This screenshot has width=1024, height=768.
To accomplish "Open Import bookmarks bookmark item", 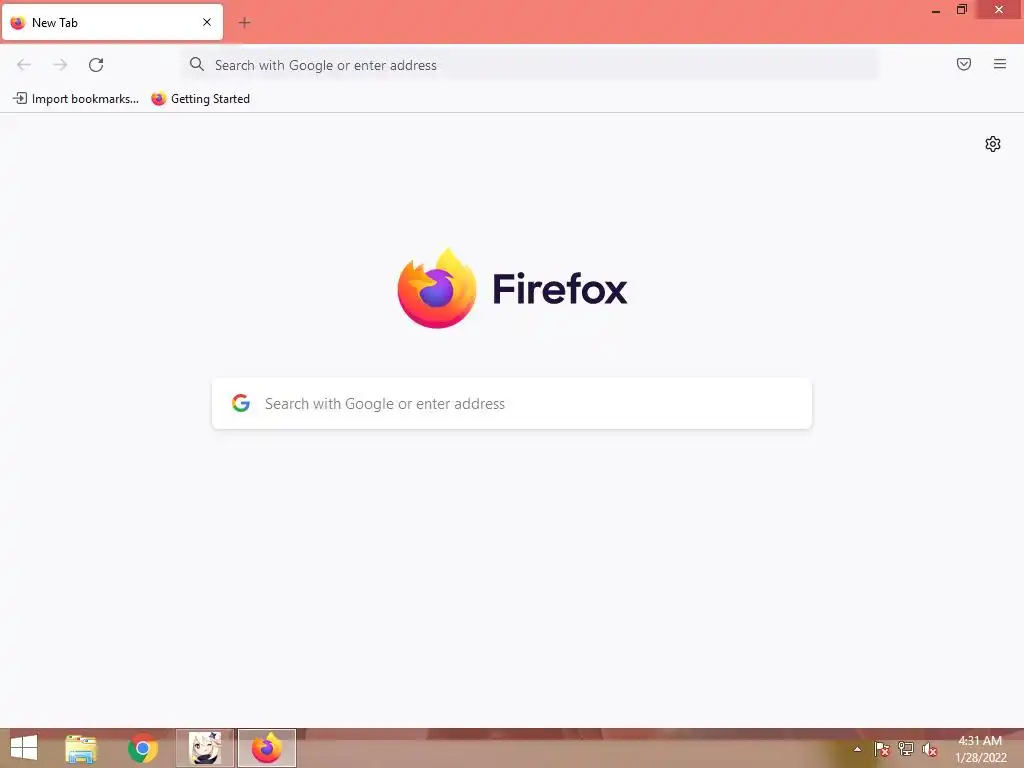I will pos(76,99).
